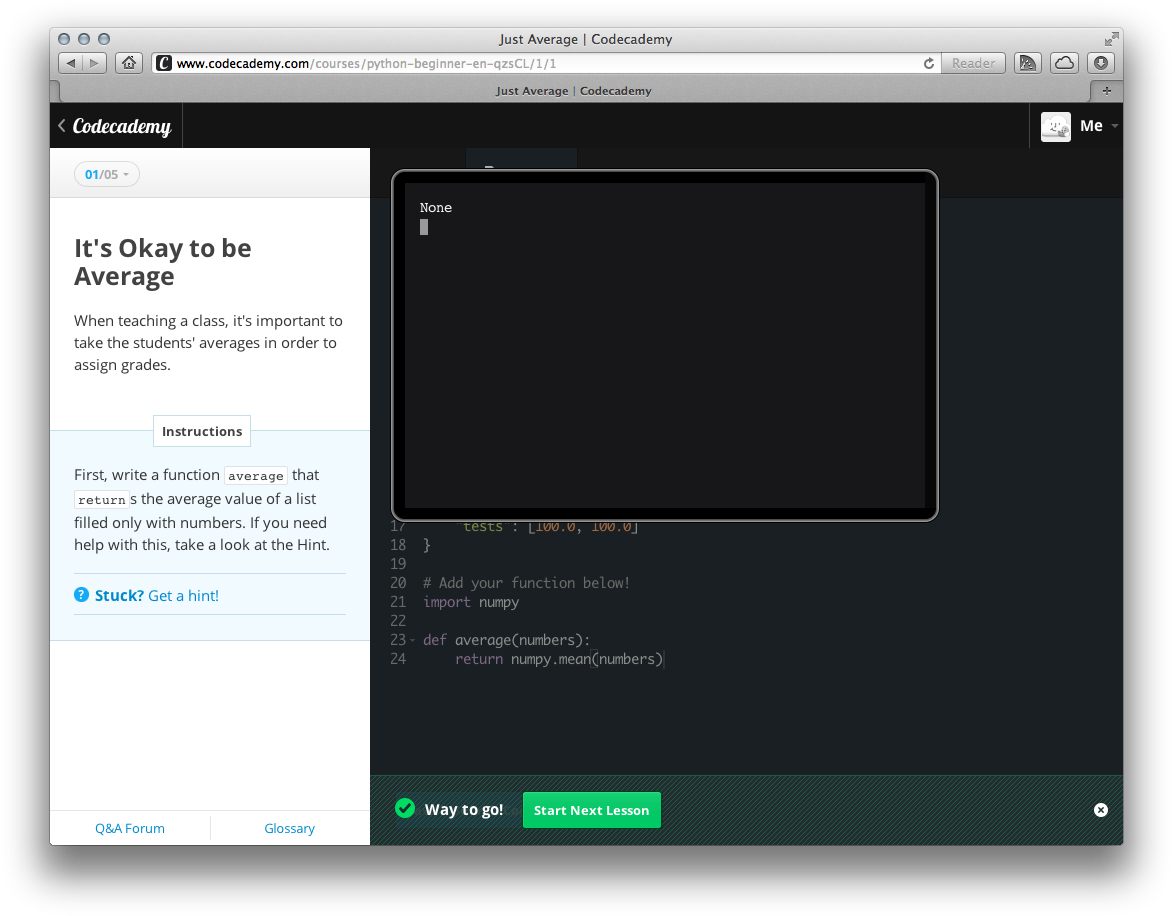Click the 'return' inline code word
The width and height of the screenshot is (1172, 916).
pos(102,499)
